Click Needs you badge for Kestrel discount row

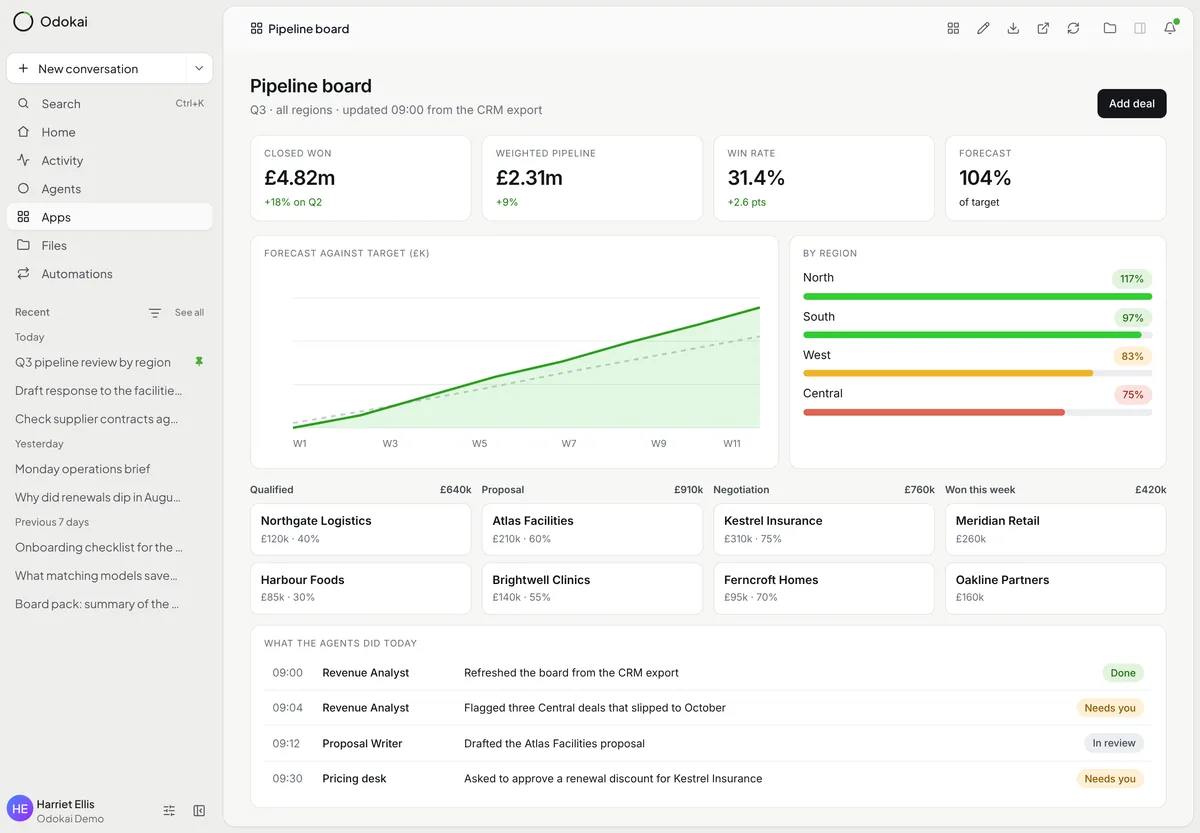point(1110,778)
